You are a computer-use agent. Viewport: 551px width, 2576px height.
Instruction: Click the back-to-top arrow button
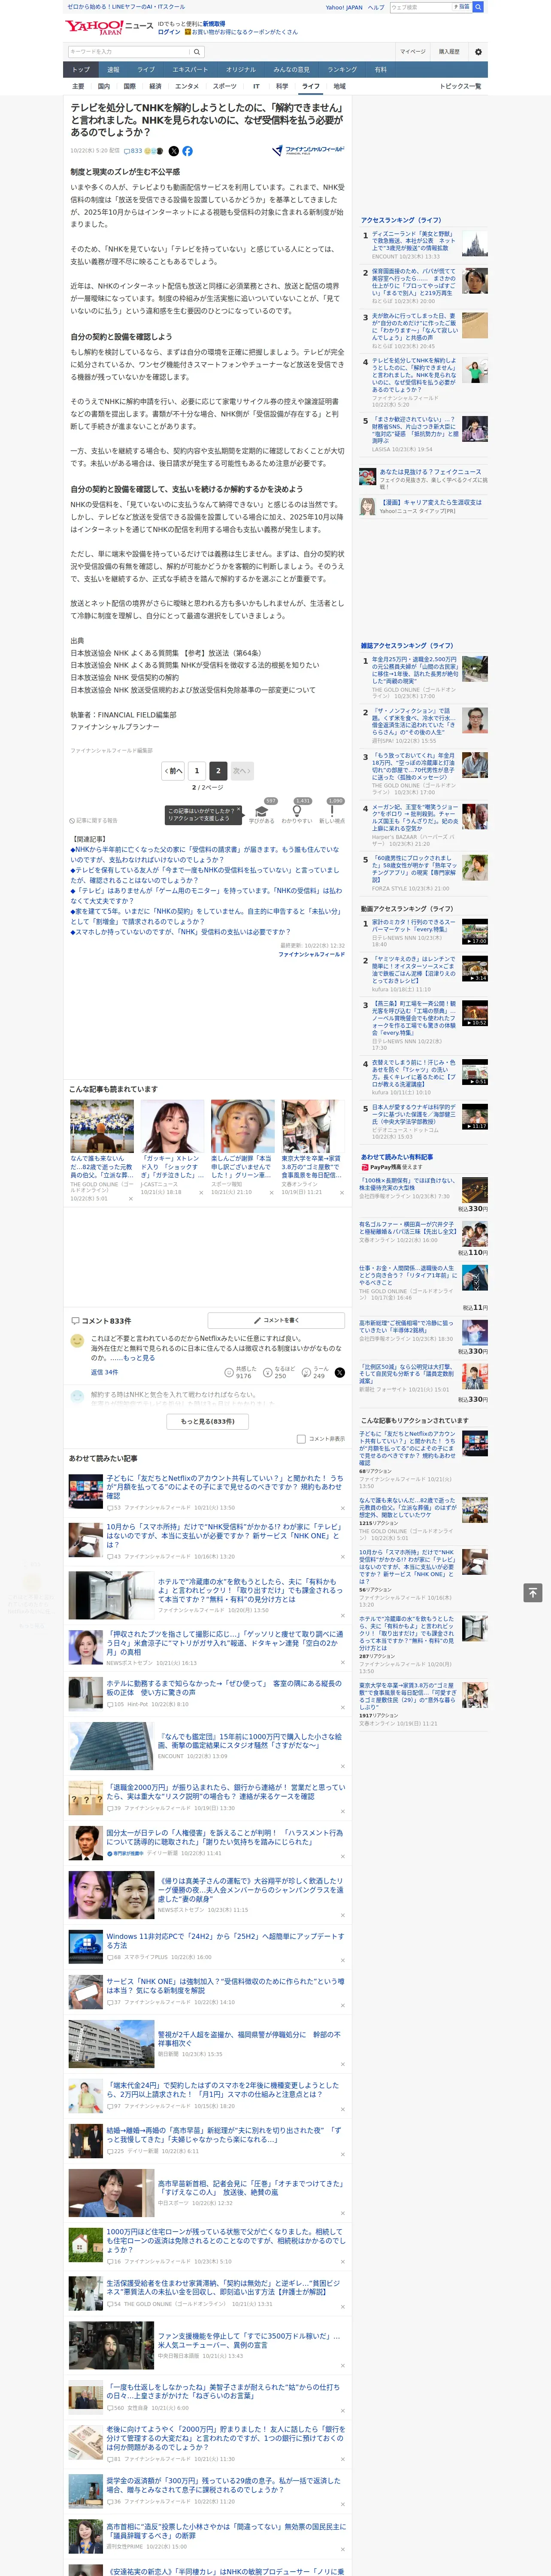532,1592
